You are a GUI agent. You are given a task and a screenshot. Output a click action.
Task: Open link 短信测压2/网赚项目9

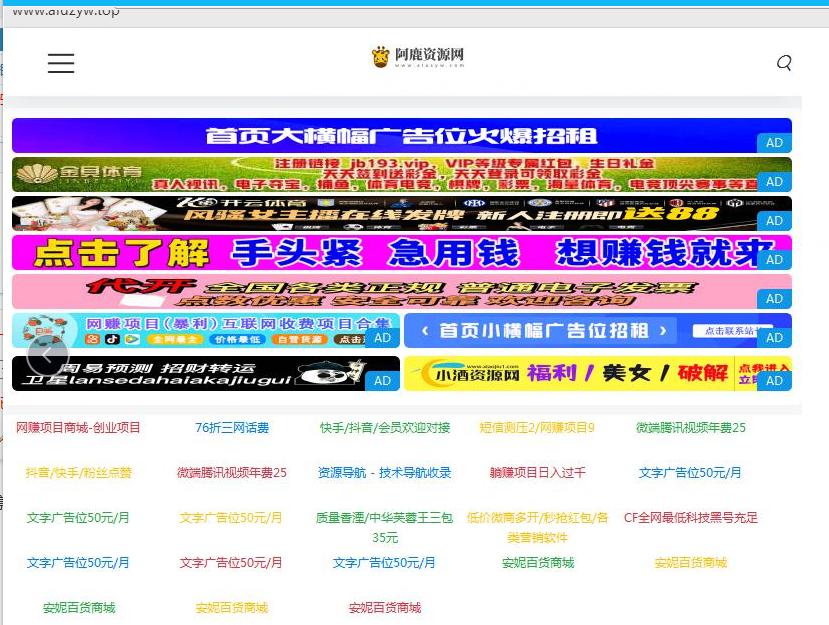(x=537, y=428)
